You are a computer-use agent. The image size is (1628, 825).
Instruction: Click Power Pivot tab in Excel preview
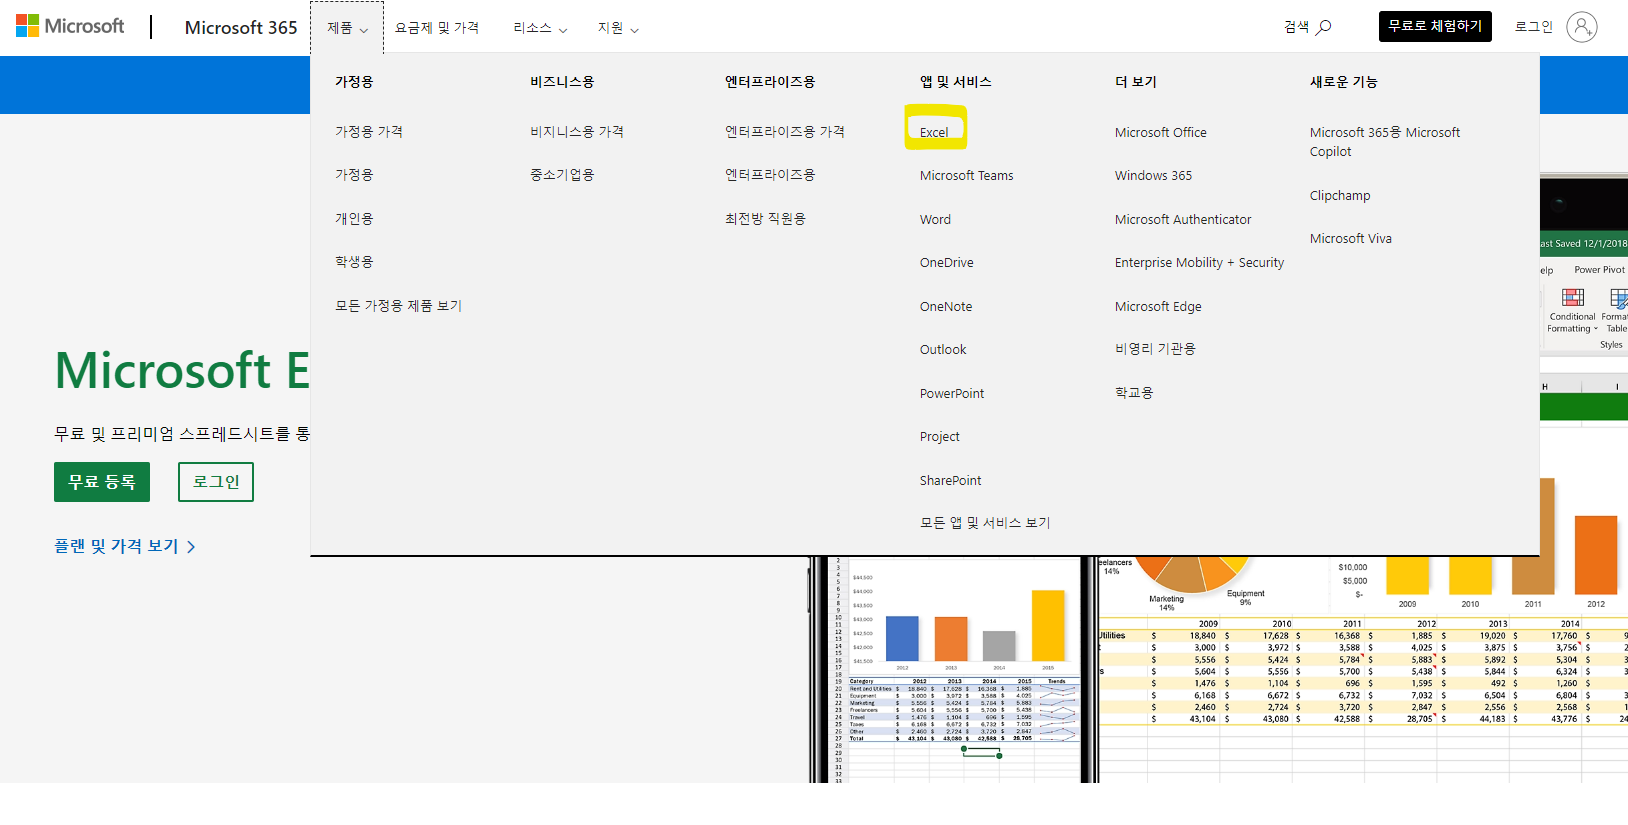point(1599,270)
